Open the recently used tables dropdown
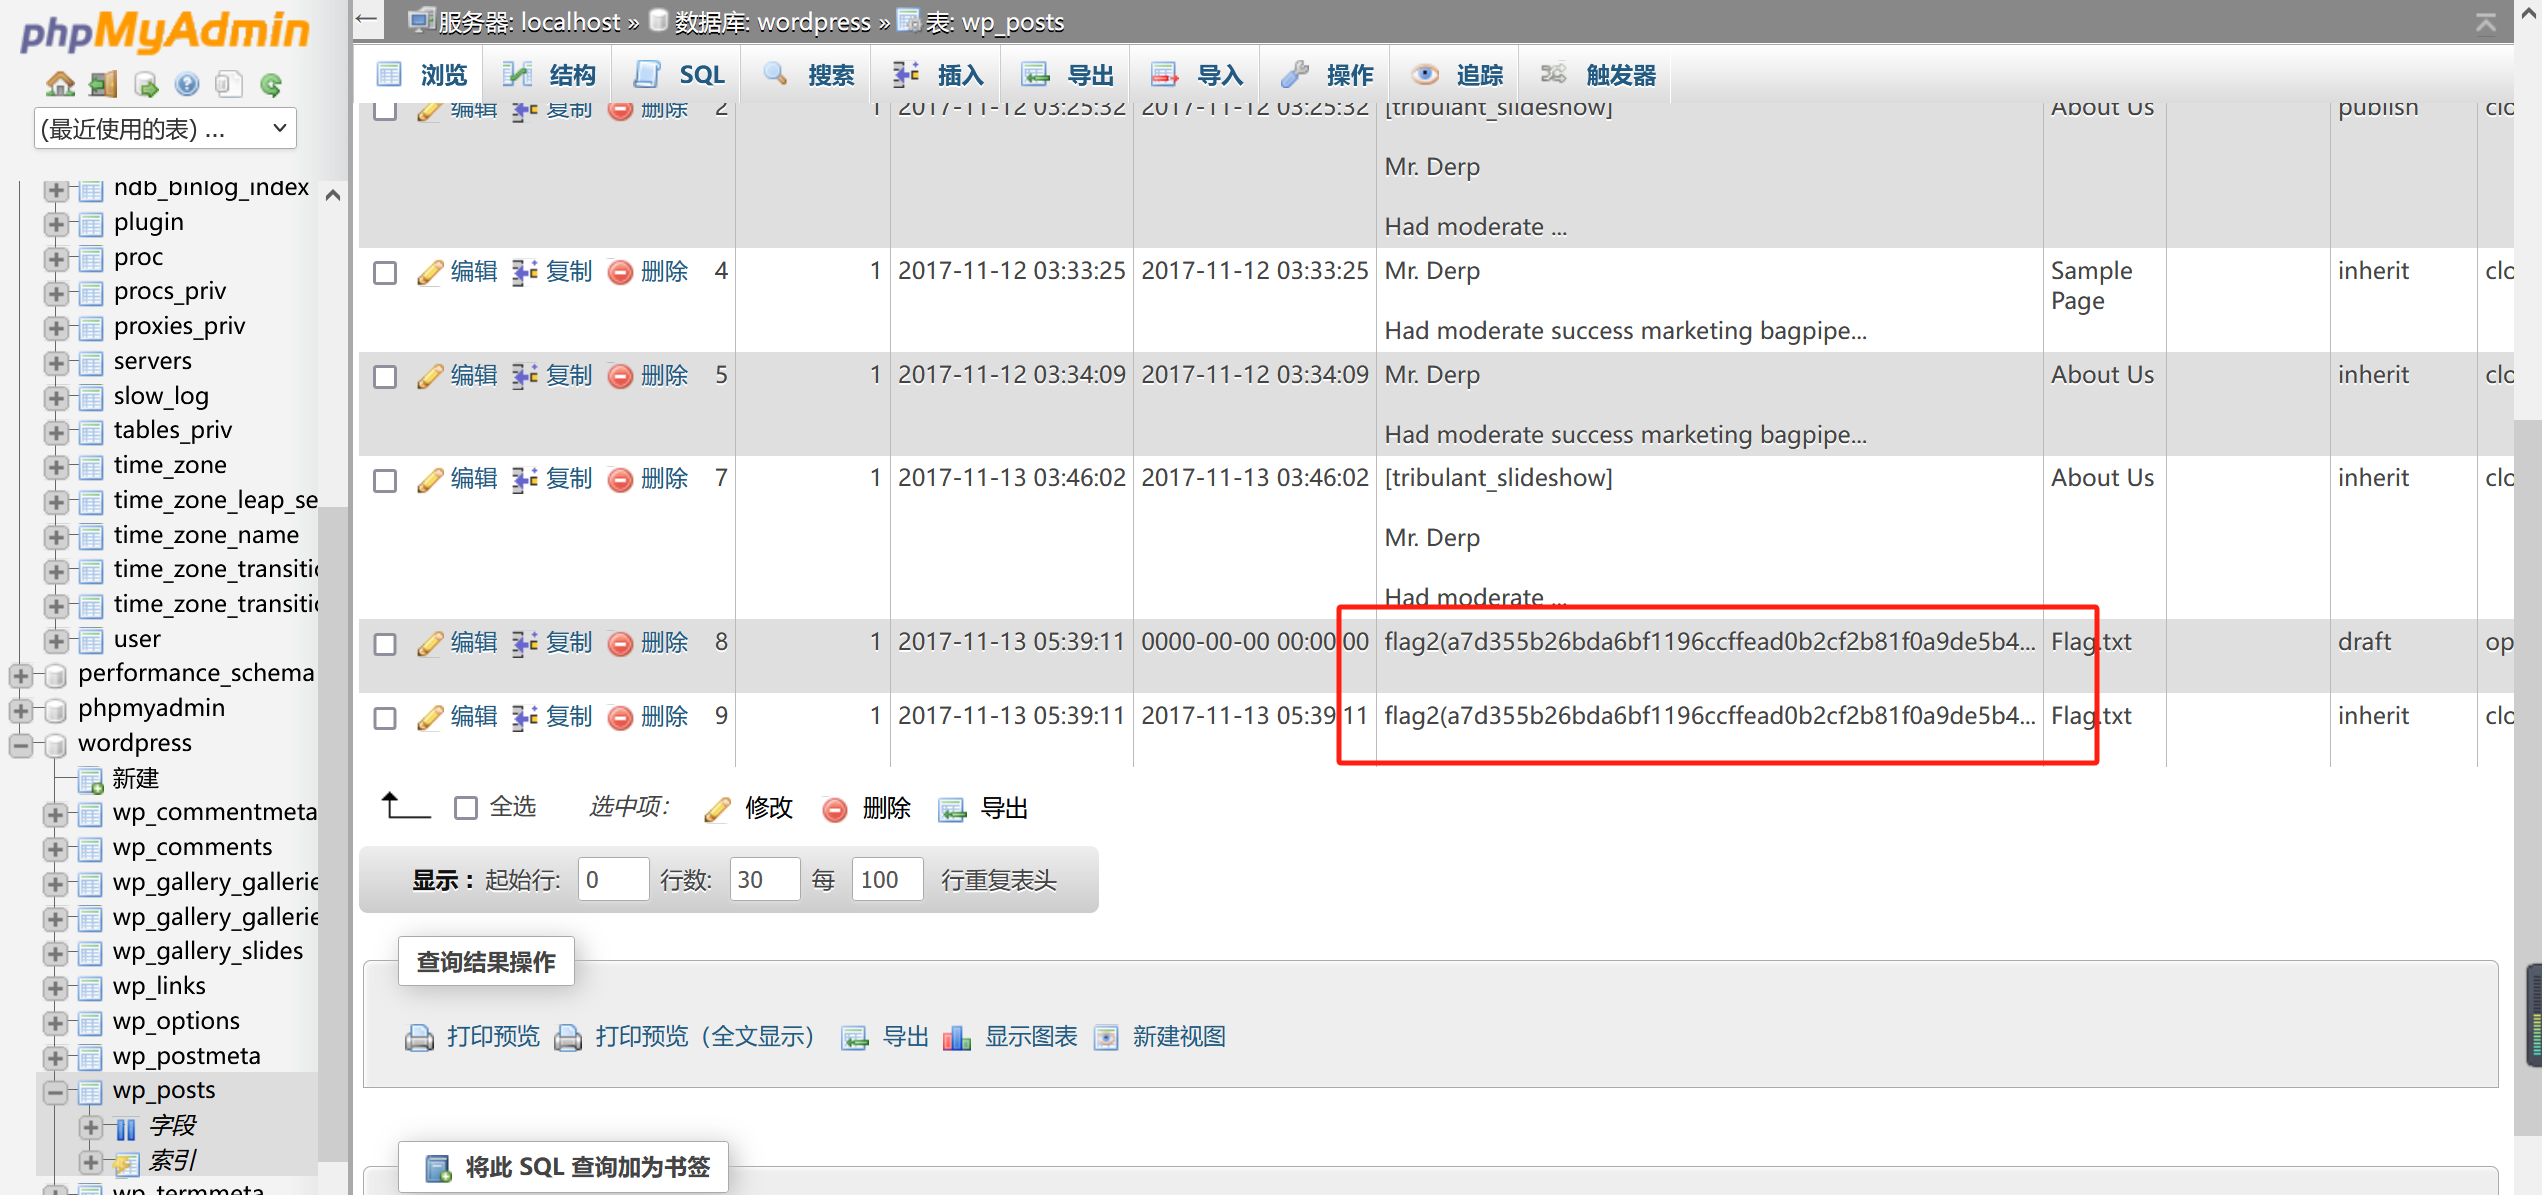This screenshot has height=1195, width=2542. (166, 129)
